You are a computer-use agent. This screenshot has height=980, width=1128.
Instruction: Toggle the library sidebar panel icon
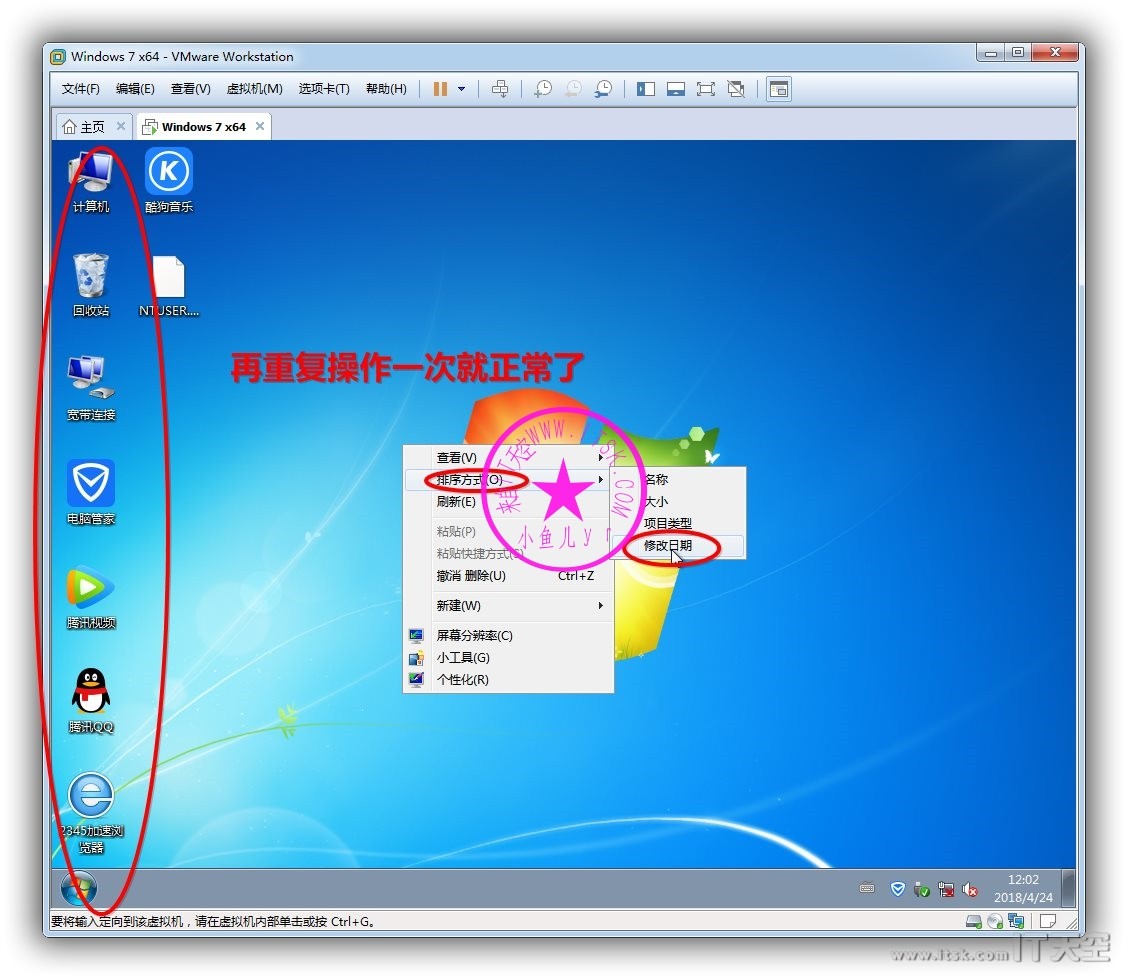click(646, 89)
